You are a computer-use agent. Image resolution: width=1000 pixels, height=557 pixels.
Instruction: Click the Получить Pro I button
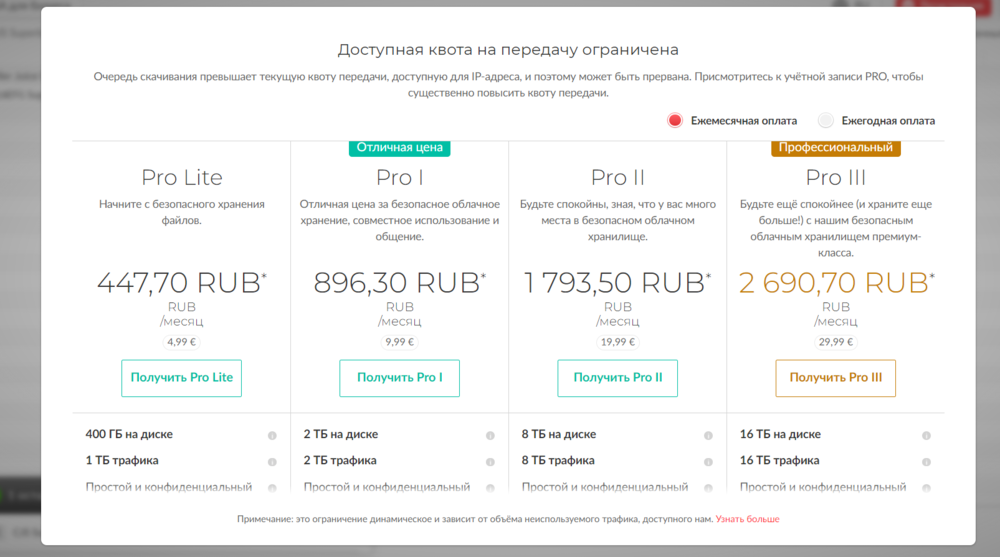(399, 378)
